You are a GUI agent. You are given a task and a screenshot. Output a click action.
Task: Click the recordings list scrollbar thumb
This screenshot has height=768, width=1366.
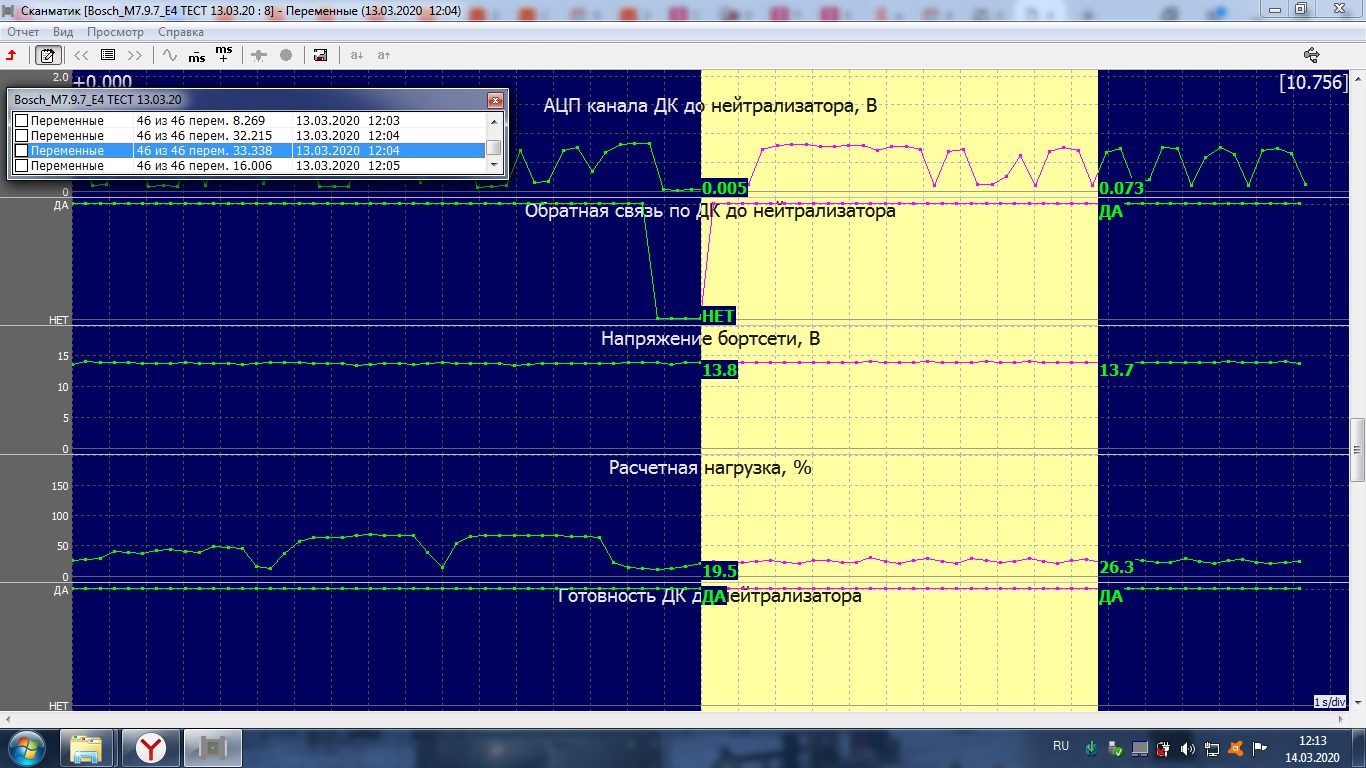[x=494, y=148]
